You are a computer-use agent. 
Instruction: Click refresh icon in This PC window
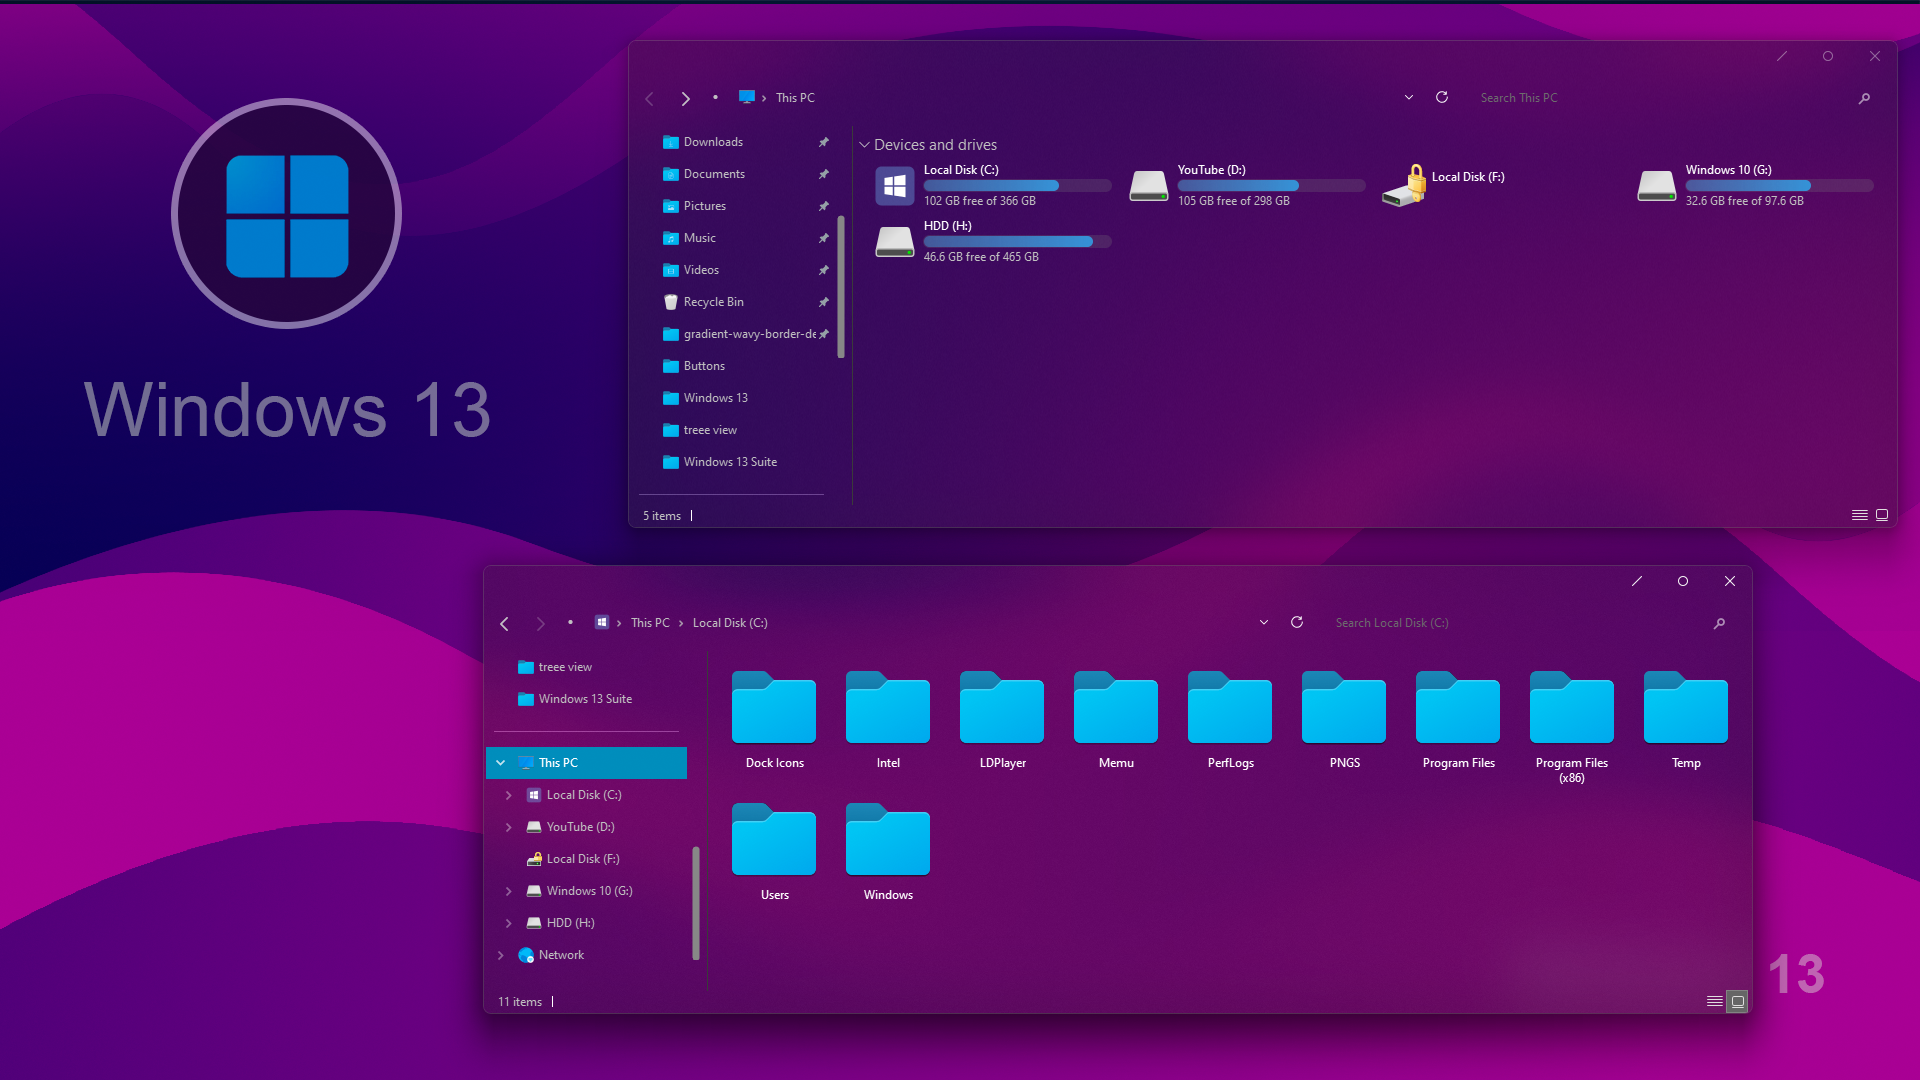pyautogui.click(x=1442, y=97)
